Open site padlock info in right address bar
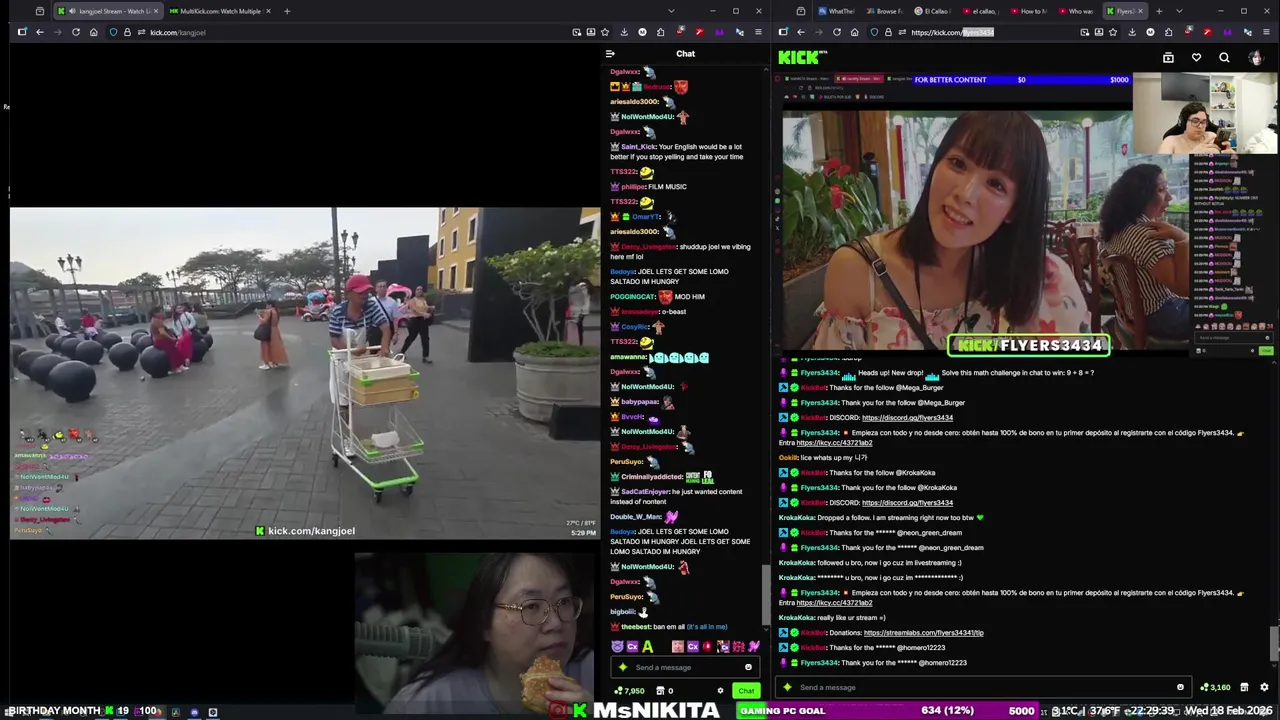The width and height of the screenshot is (1280, 720). click(889, 32)
